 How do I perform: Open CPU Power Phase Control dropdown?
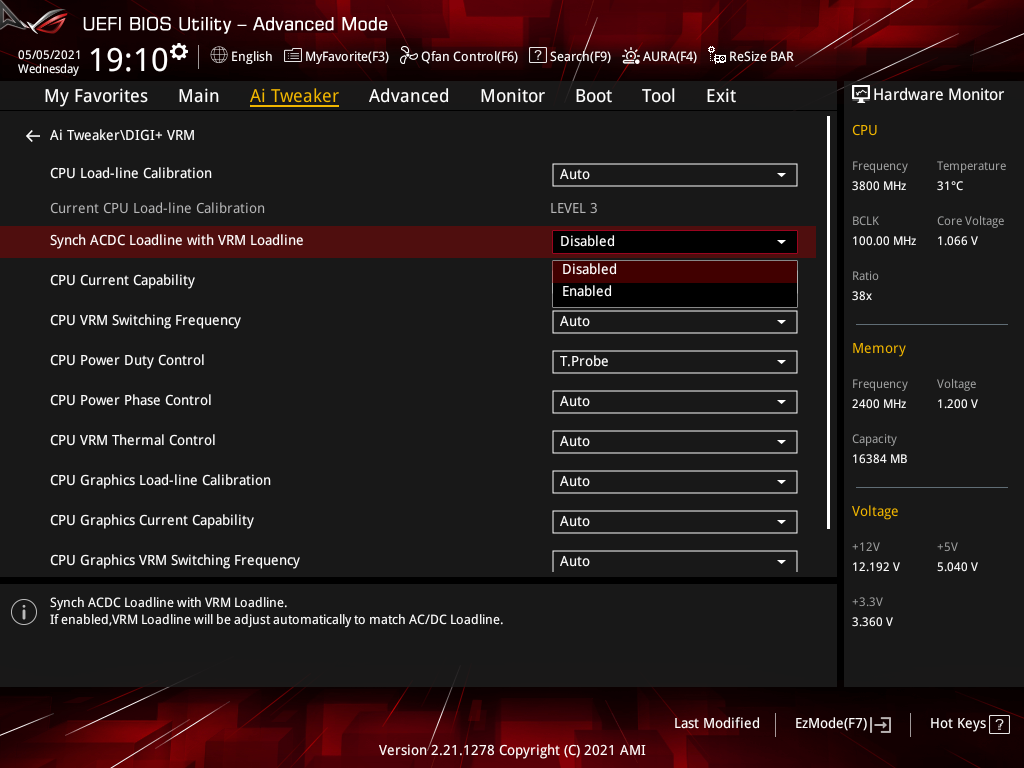coord(675,402)
